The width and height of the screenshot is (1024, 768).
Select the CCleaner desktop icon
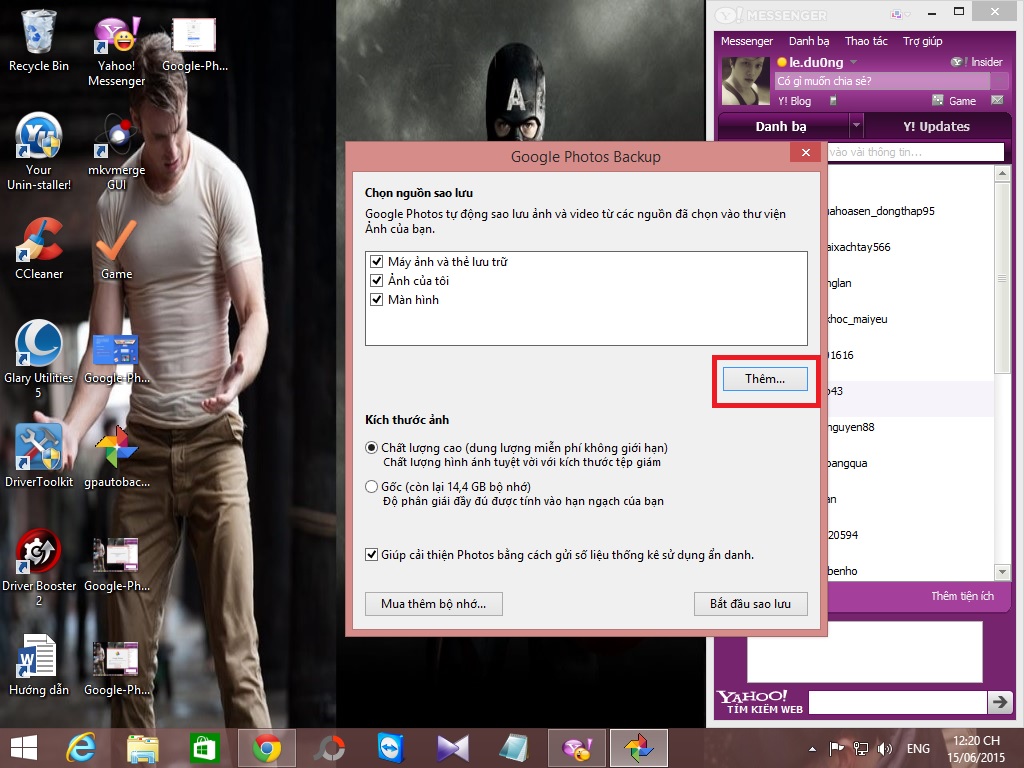(x=39, y=248)
